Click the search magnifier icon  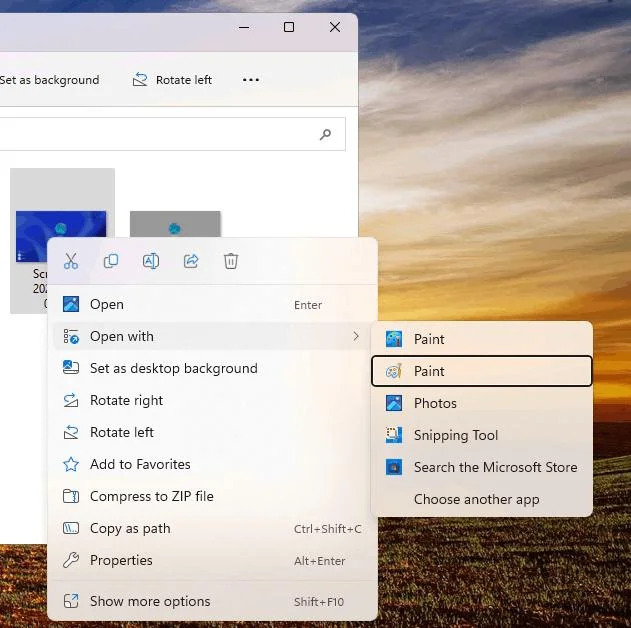(325, 134)
